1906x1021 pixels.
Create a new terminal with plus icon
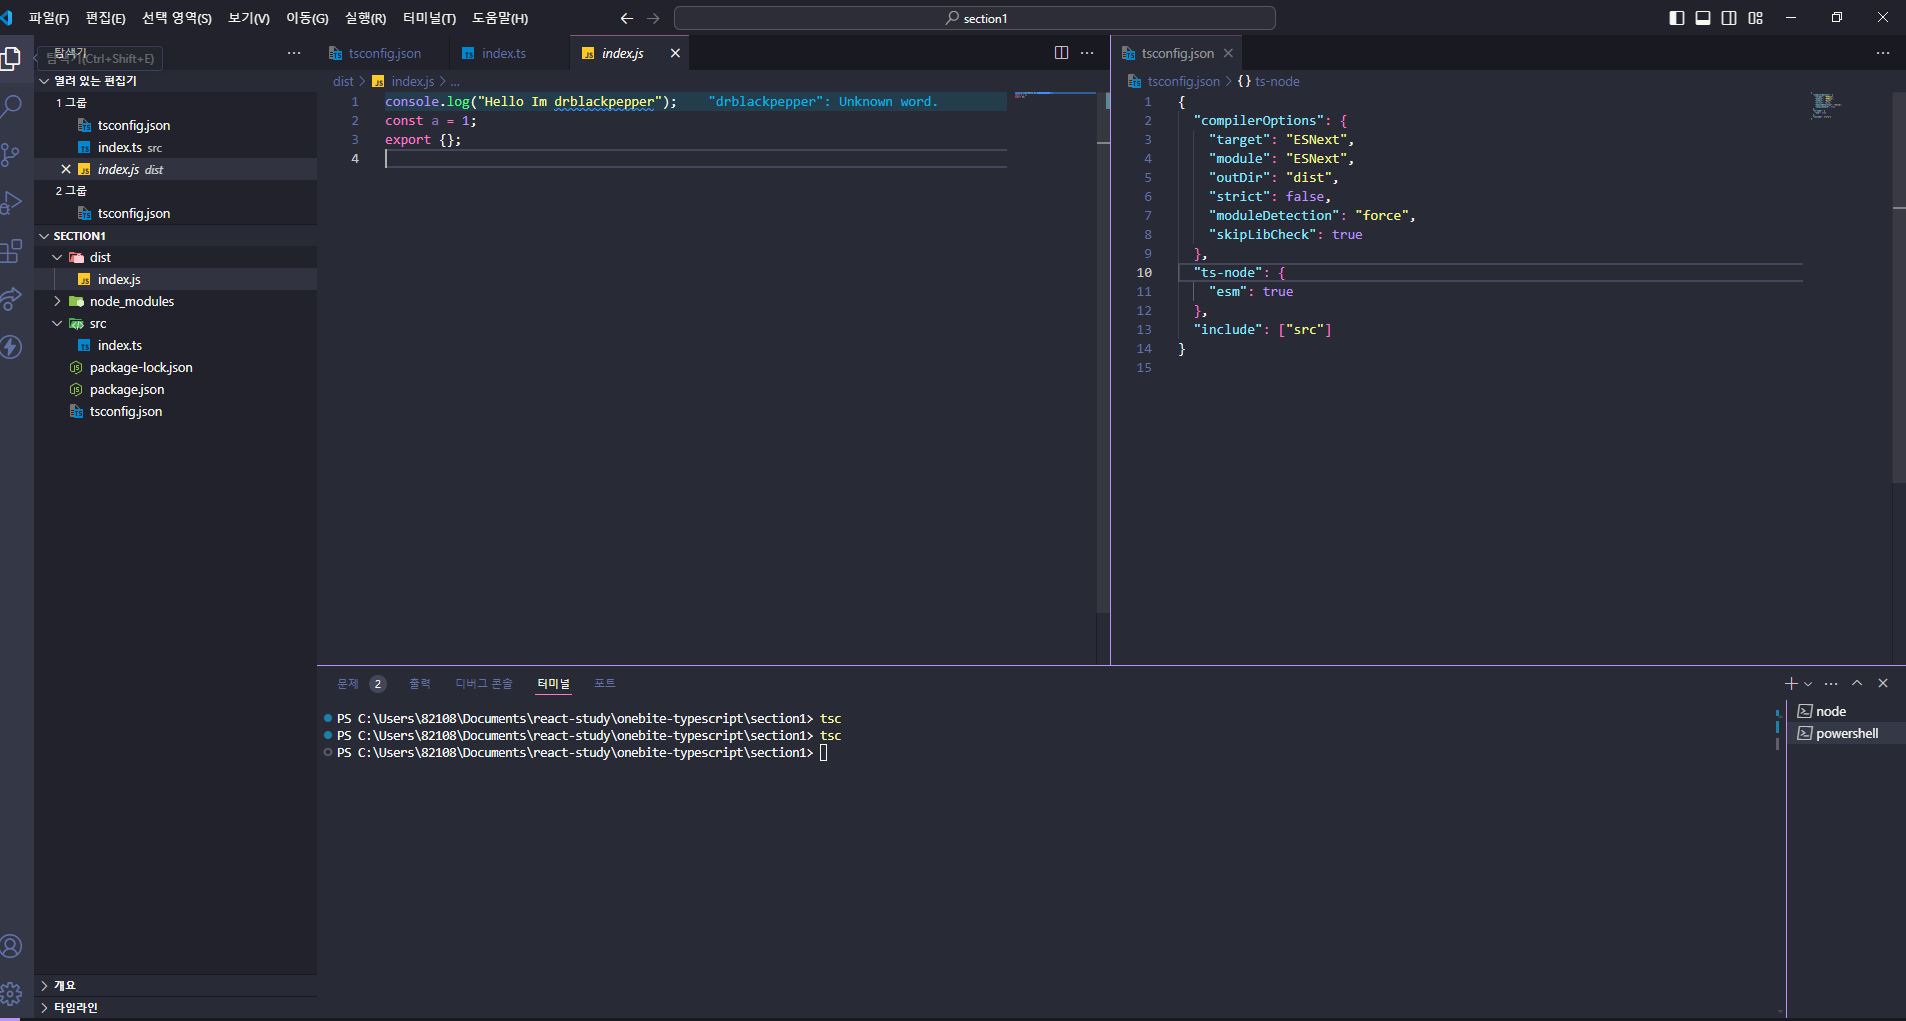tap(1790, 684)
